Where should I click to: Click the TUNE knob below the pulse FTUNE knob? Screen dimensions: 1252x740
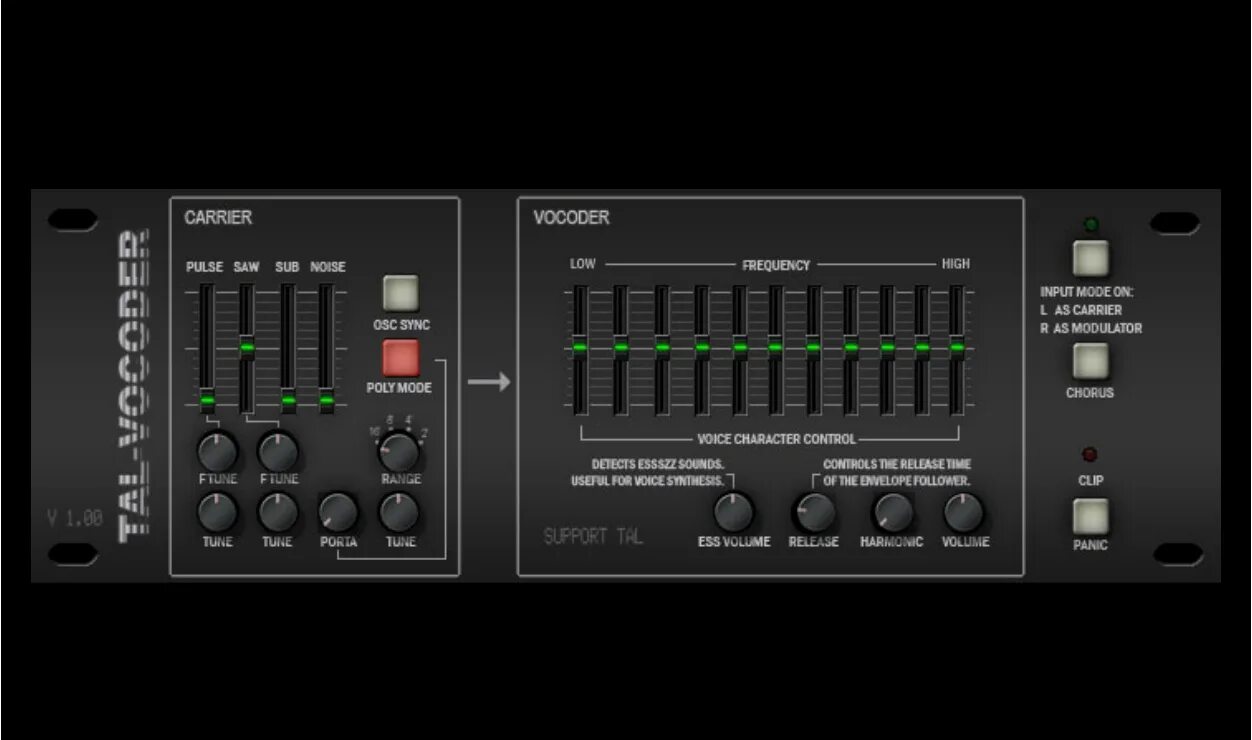pyautogui.click(x=218, y=513)
